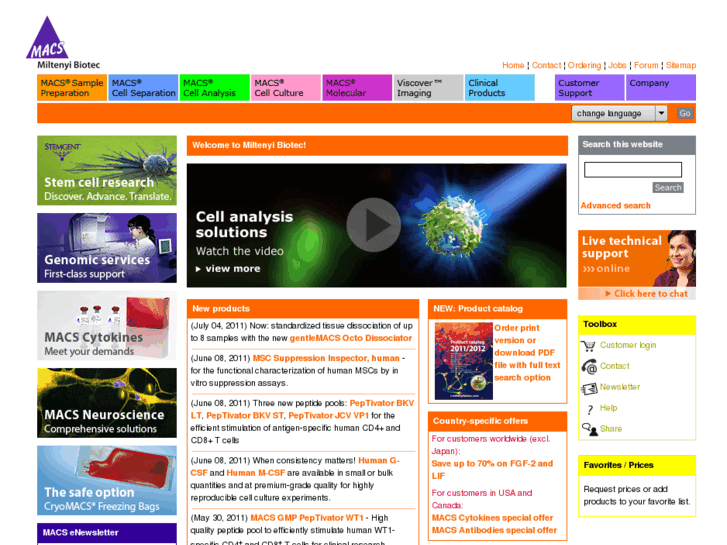Open the MACS Neuroscience banner
Image resolution: width=727 pixels, height=545 pixels.
[x=107, y=403]
